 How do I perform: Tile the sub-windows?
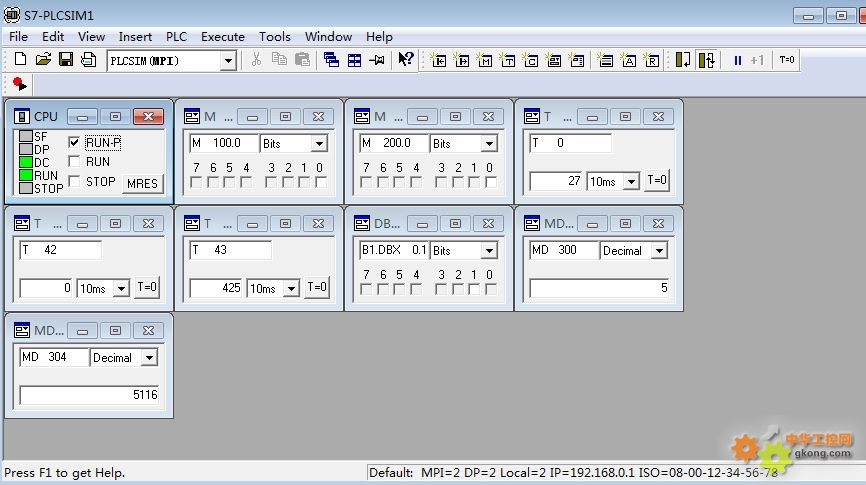coord(355,60)
